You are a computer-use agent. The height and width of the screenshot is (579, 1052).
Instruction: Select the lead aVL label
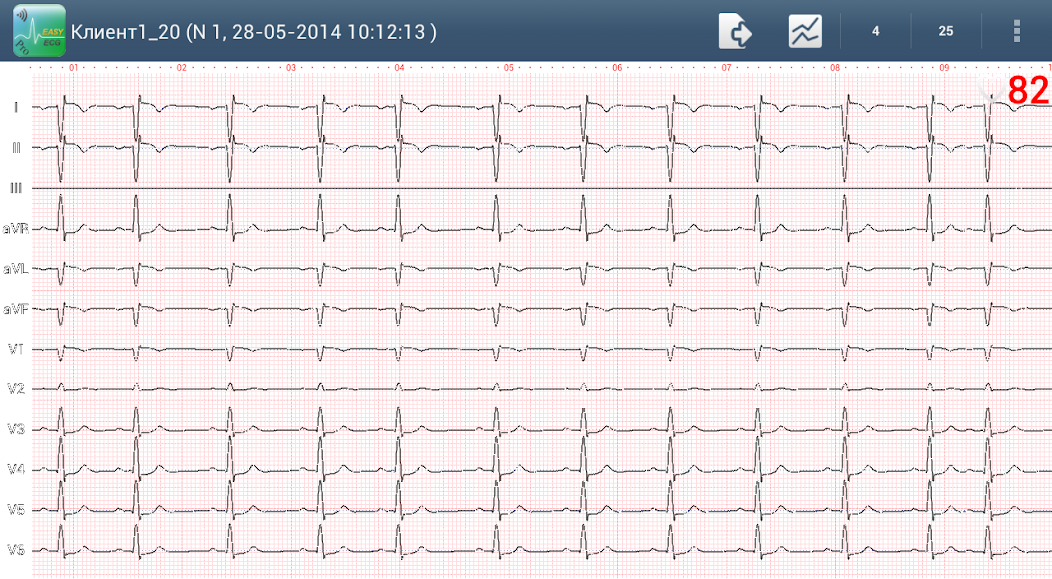[14, 268]
